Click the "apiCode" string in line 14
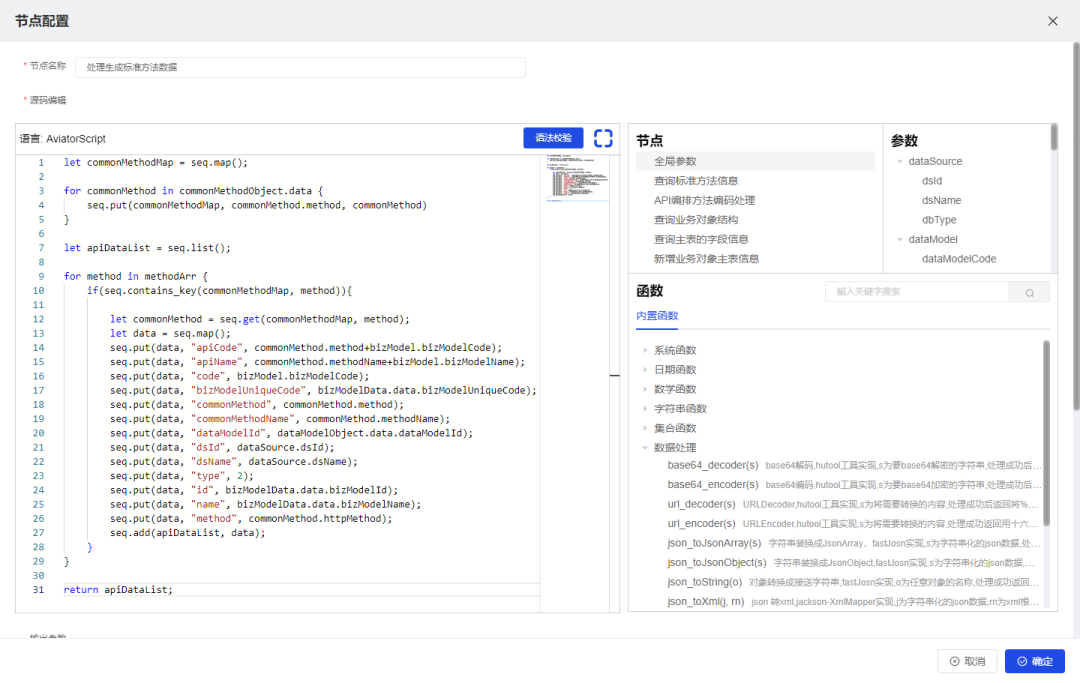The height and width of the screenshot is (683, 1080). [x=217, y=348]
